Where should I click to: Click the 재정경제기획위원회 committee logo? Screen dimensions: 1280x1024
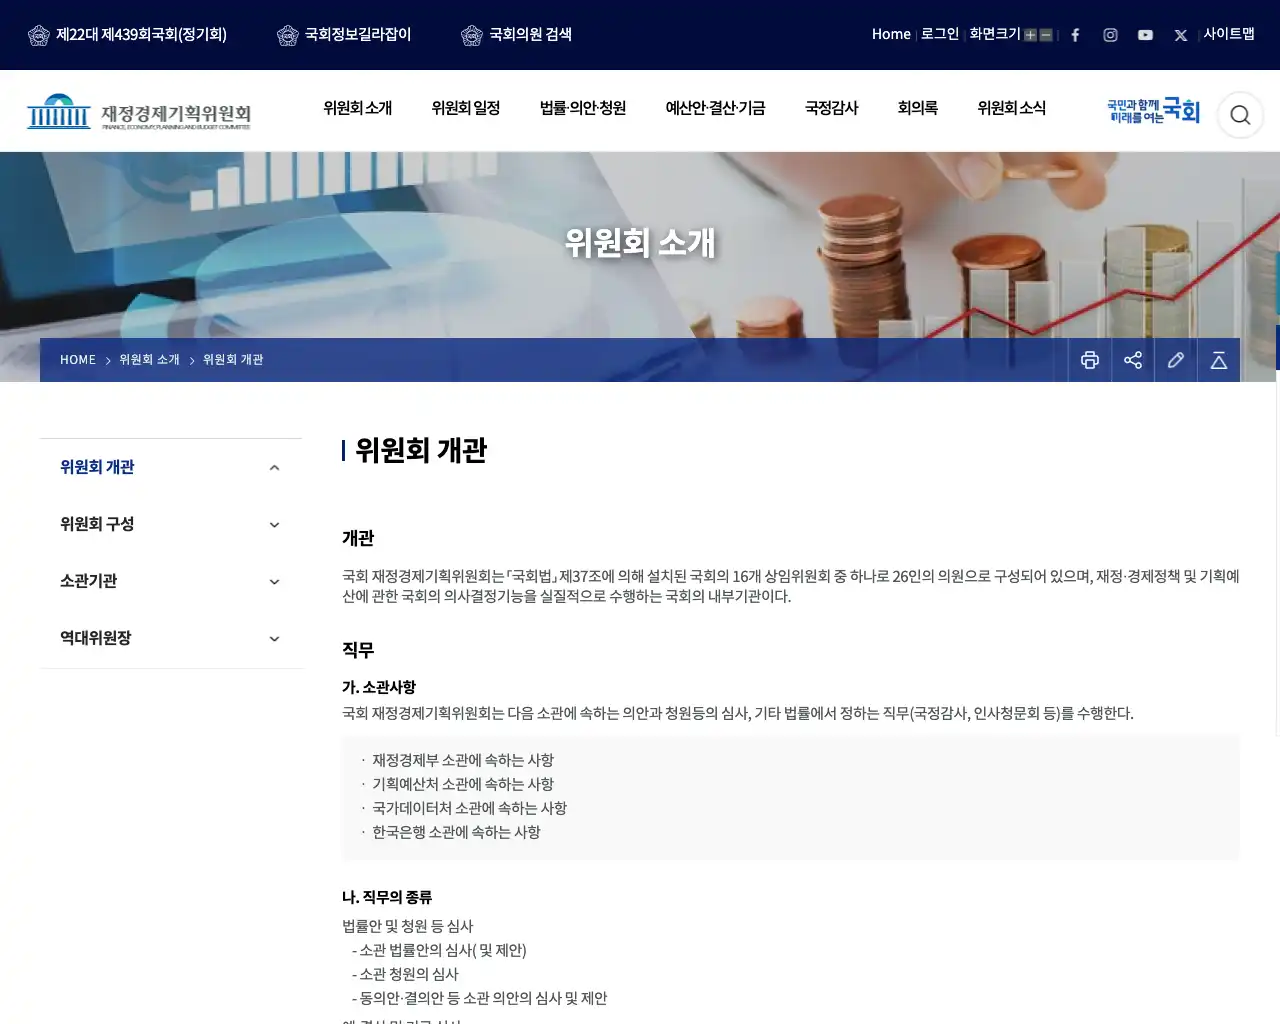(139, 112)
